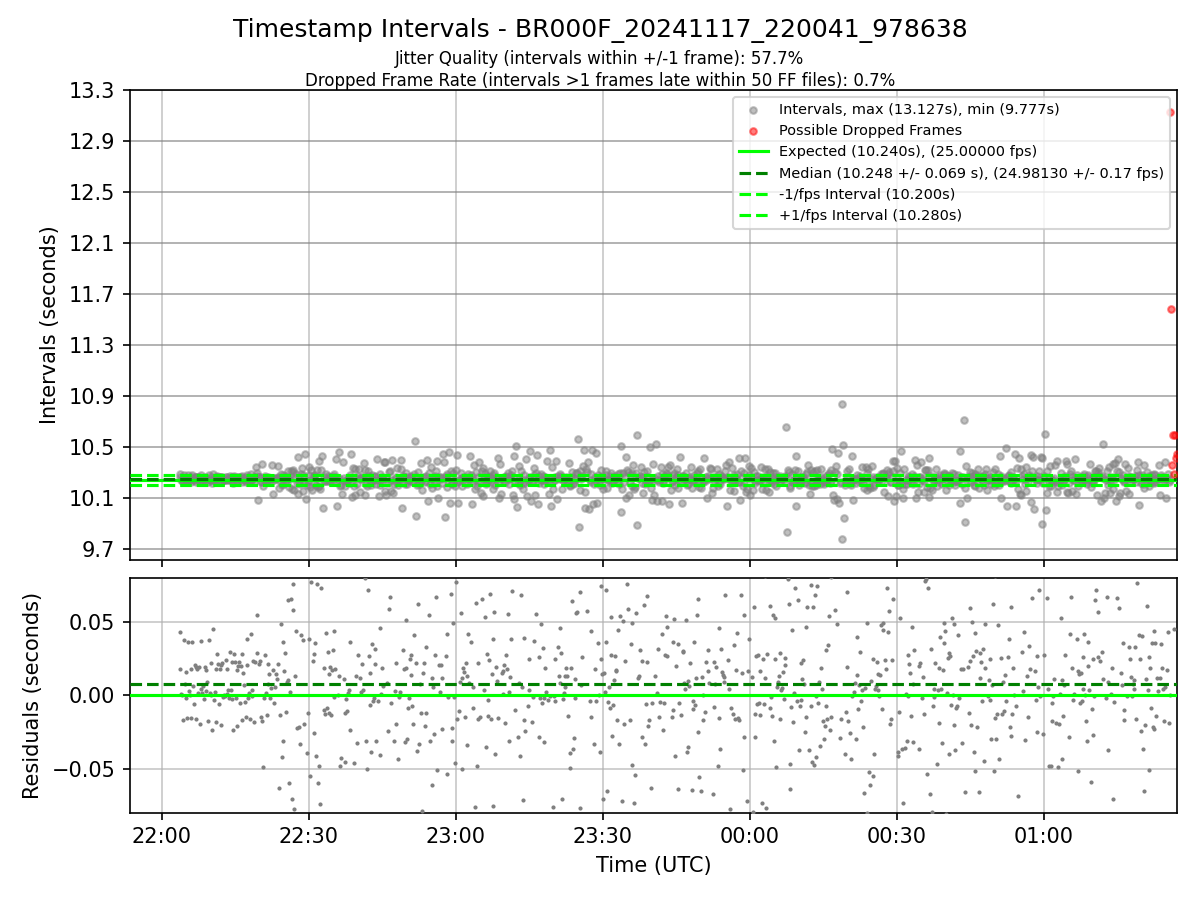Click legend entry 'Possible Dropped Frames'

tap(870, 130)
